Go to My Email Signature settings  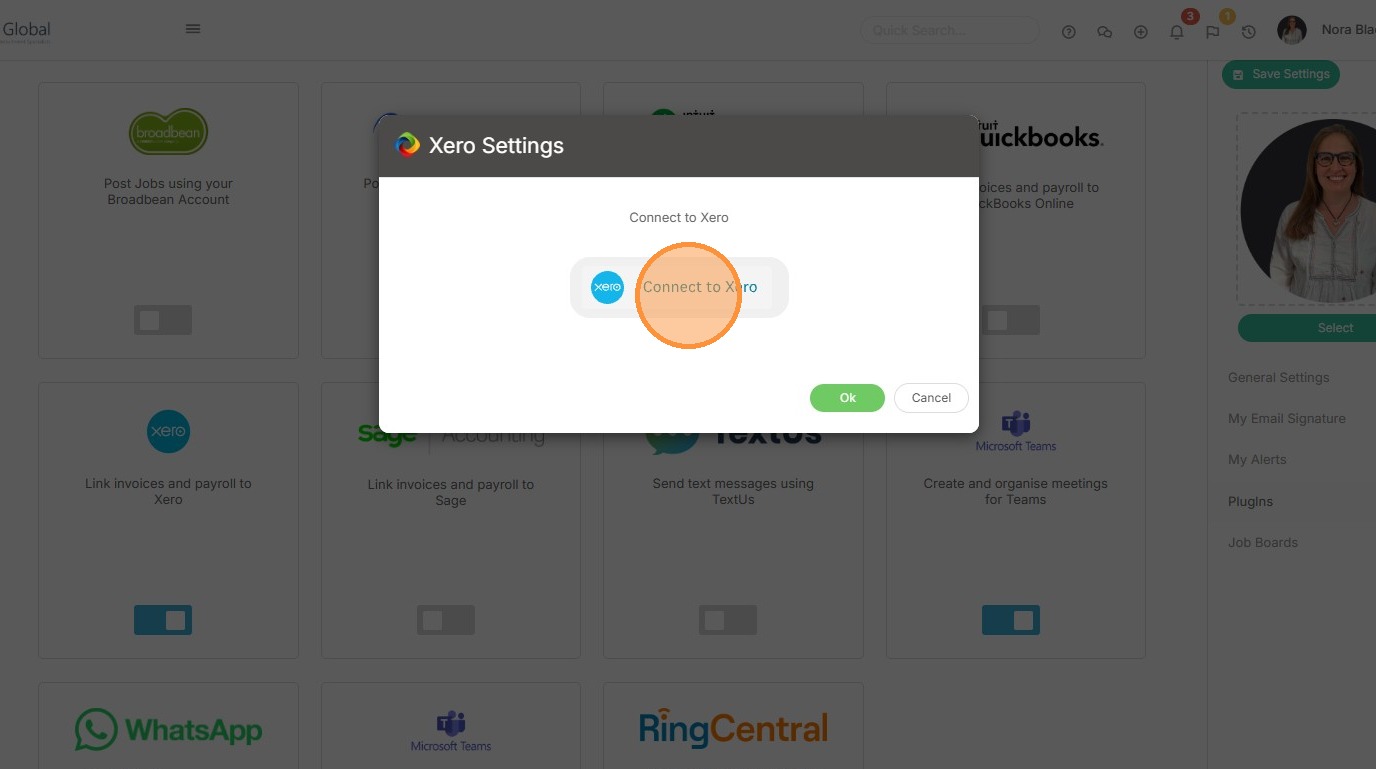1287,418
